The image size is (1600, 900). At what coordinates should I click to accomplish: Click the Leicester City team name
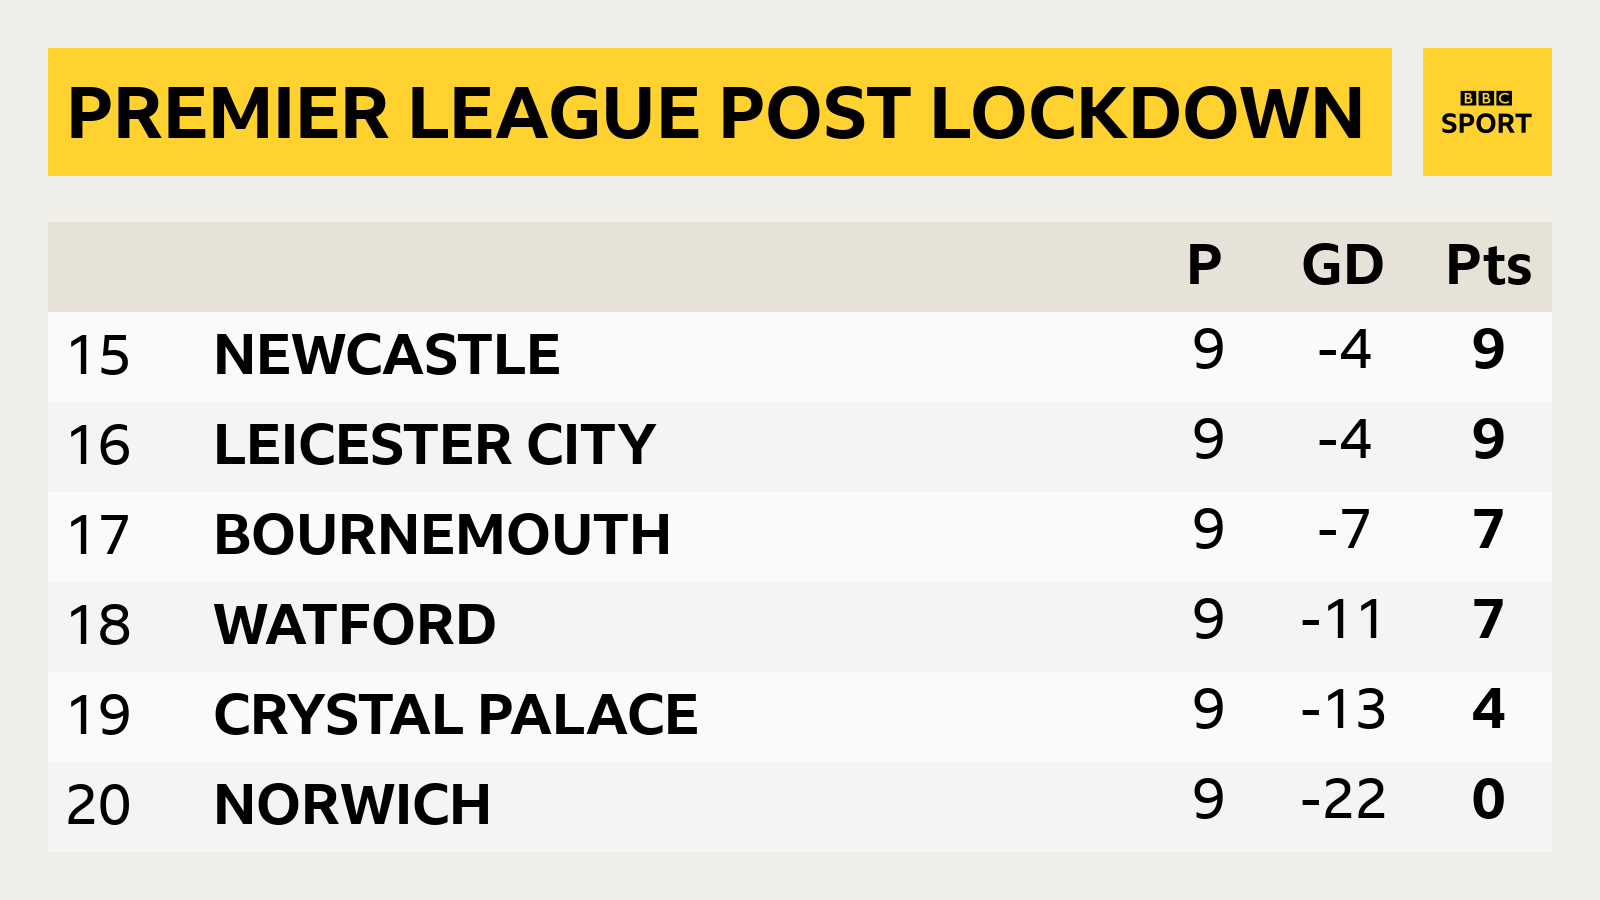(435, 445)
